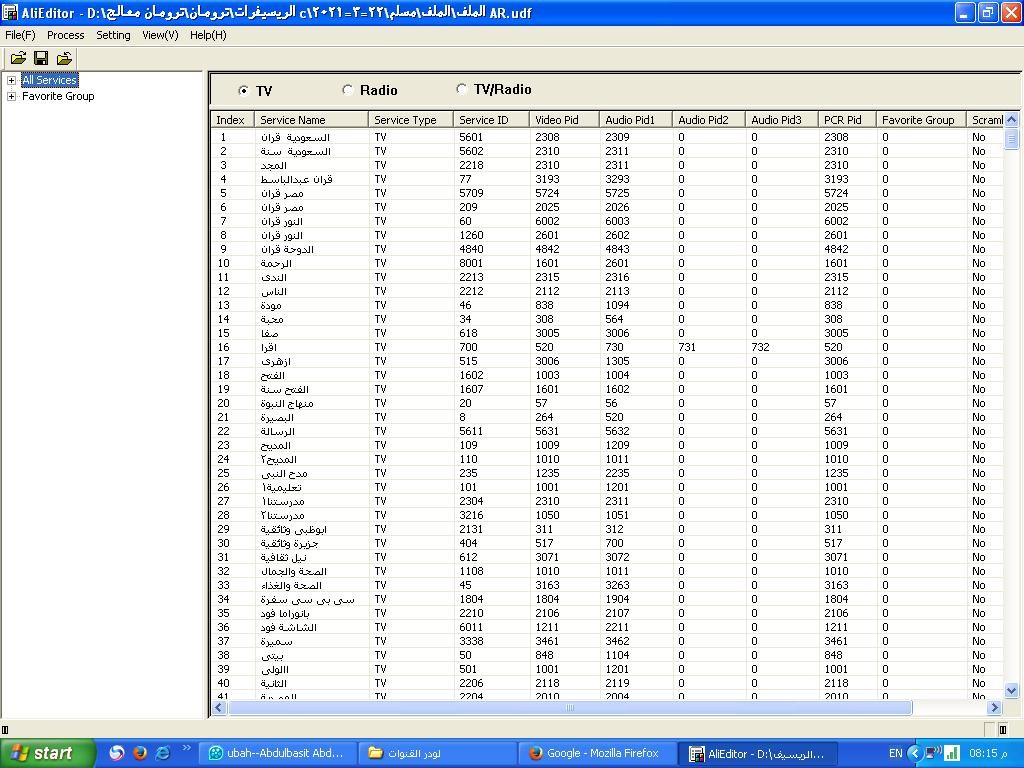Click the third folder toolbar icon
1024x768 pixels.
coord(64,59)
